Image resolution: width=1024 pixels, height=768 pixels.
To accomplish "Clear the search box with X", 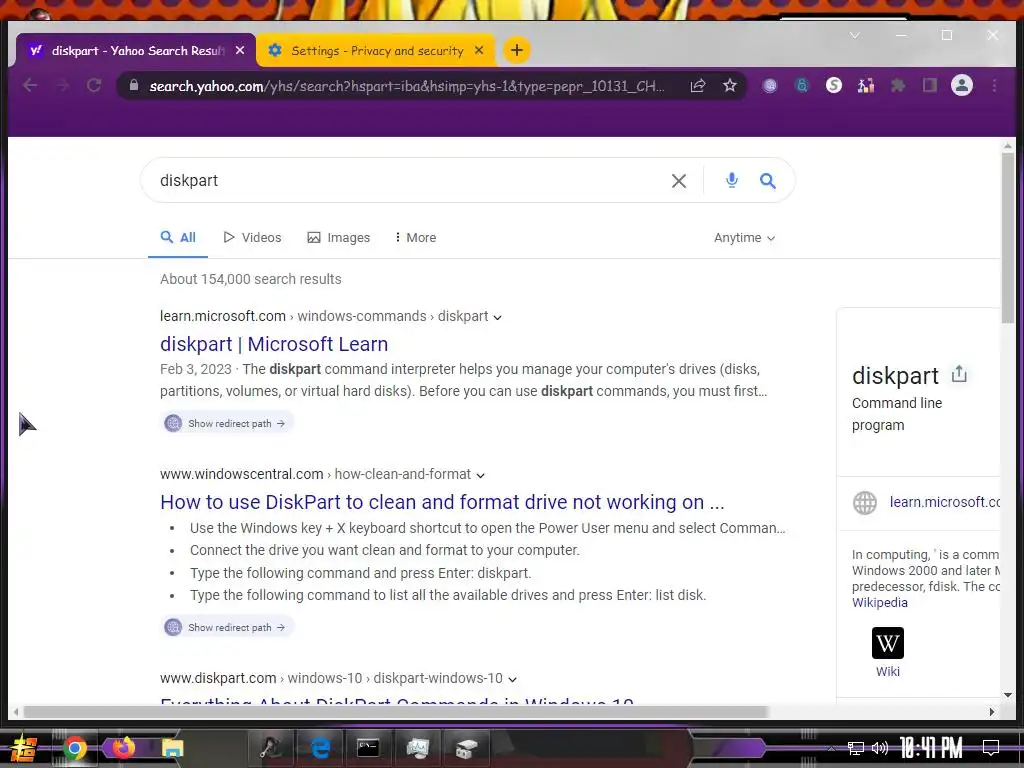I will point(679,181).
